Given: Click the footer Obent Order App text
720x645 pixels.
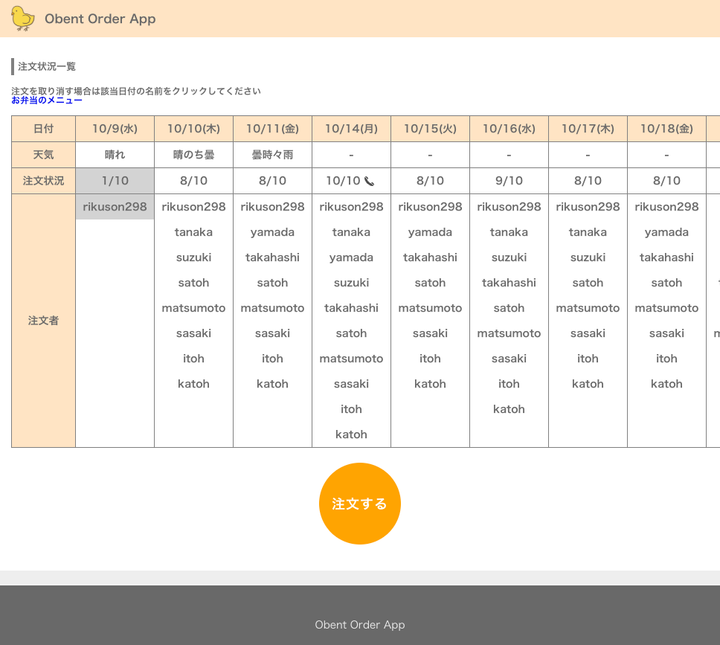Looking at the screenshot, I should coord(360,625).
